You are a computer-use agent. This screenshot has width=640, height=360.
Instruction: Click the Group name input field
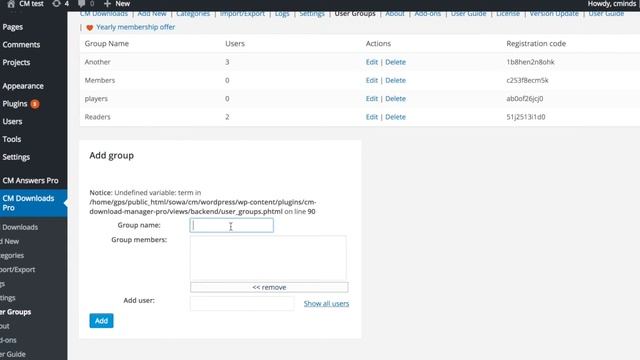pyautogui.click(x=231, y=225)
